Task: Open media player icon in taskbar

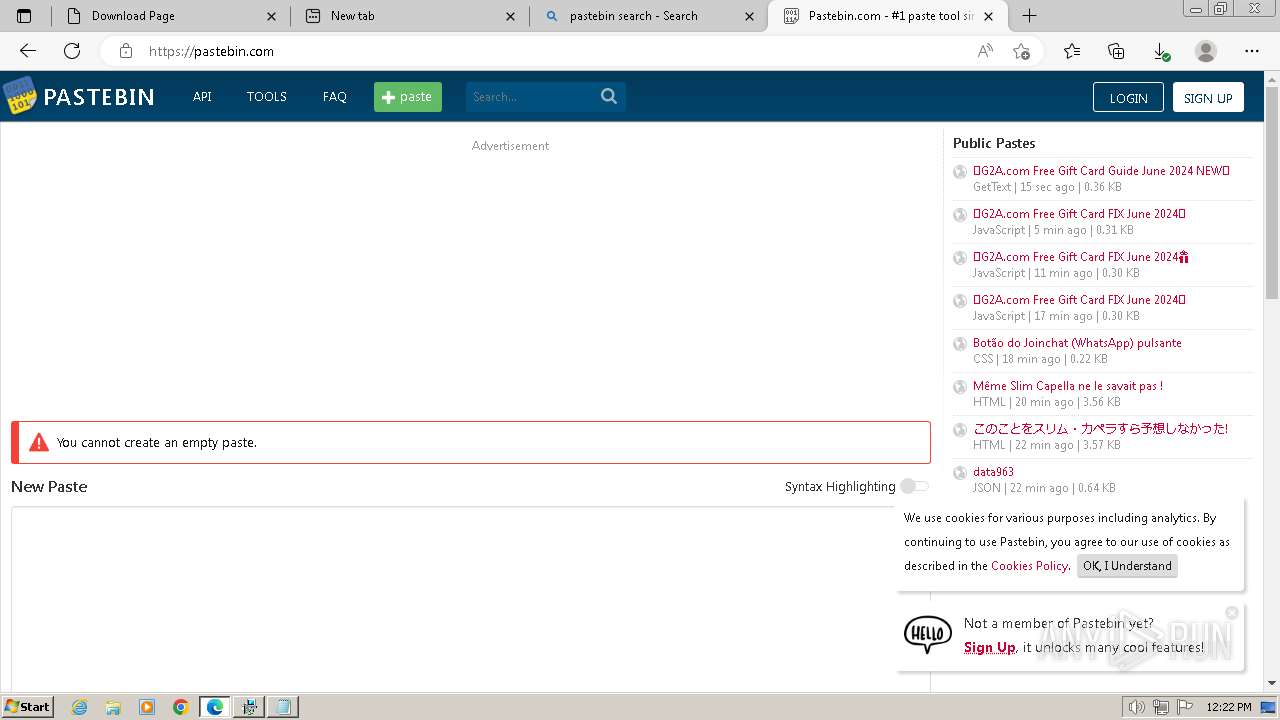Action: coord(147,707)
